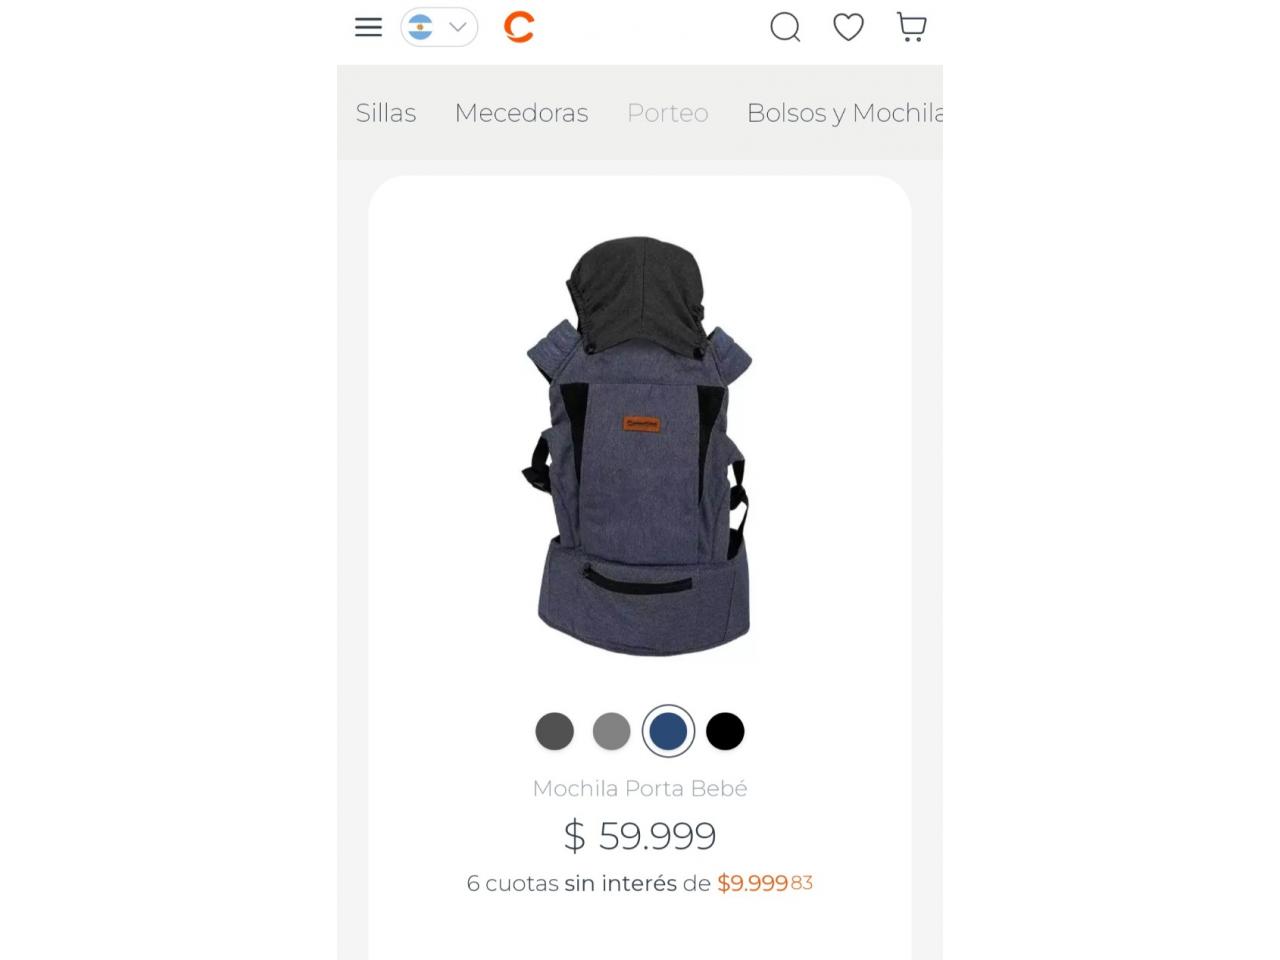
Task: Switch to the Mecedoras category
Action: tap(521, 113)
